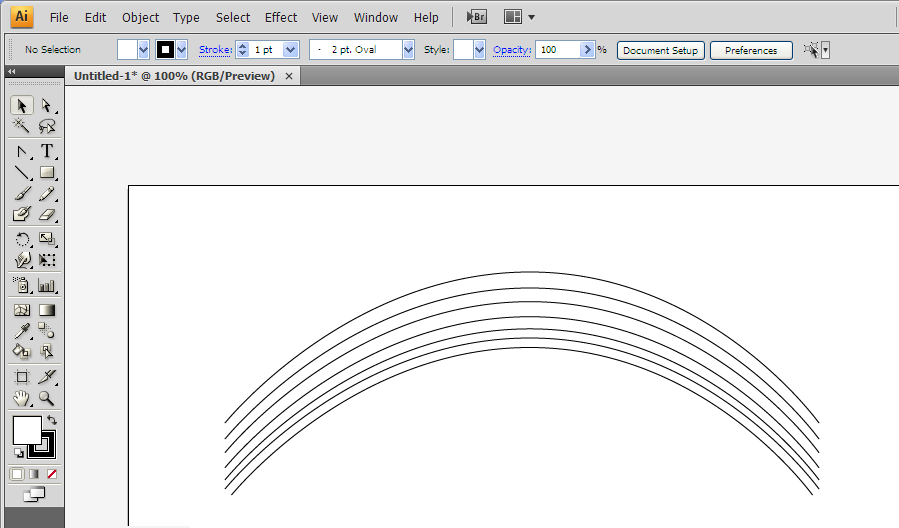Click the control bar stroke color swatch
The height and width of the screenshot is (528, 899).
165,50
